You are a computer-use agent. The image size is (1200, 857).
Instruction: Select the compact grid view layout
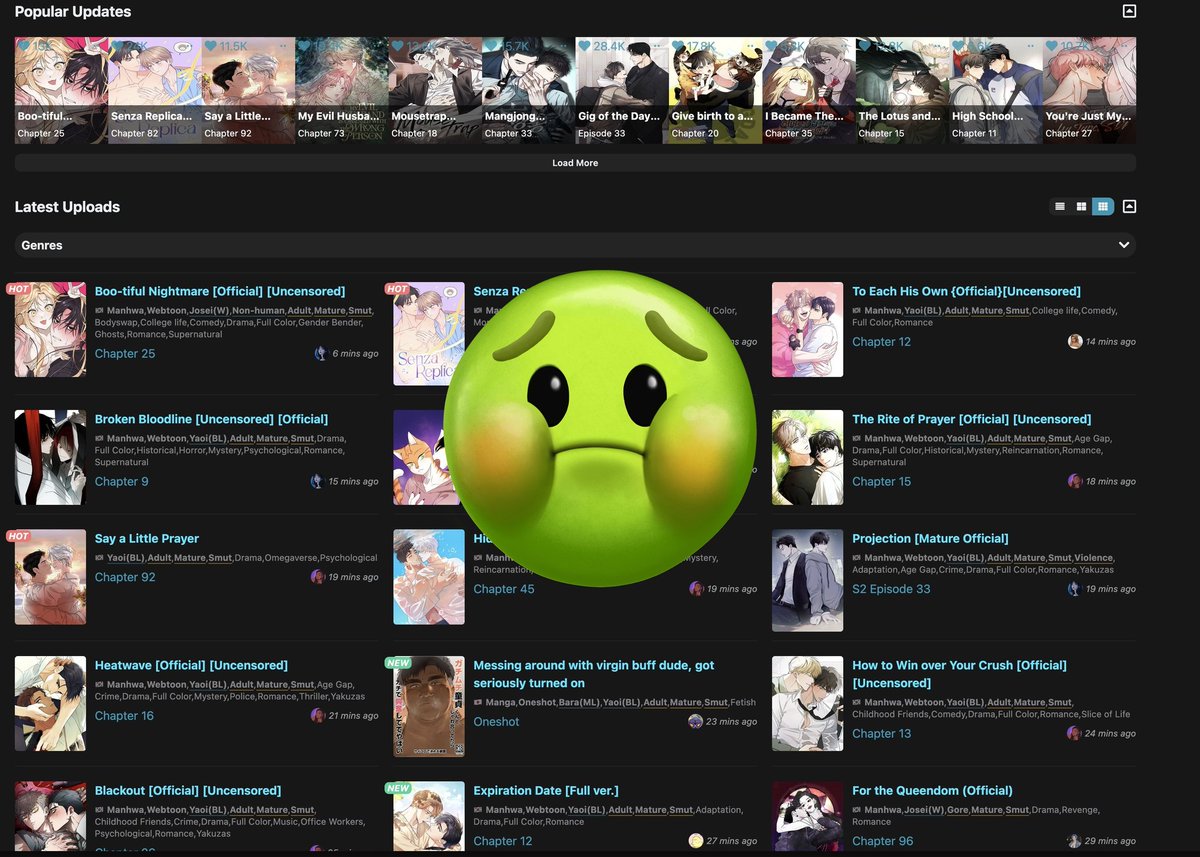tap(1102, 206)
